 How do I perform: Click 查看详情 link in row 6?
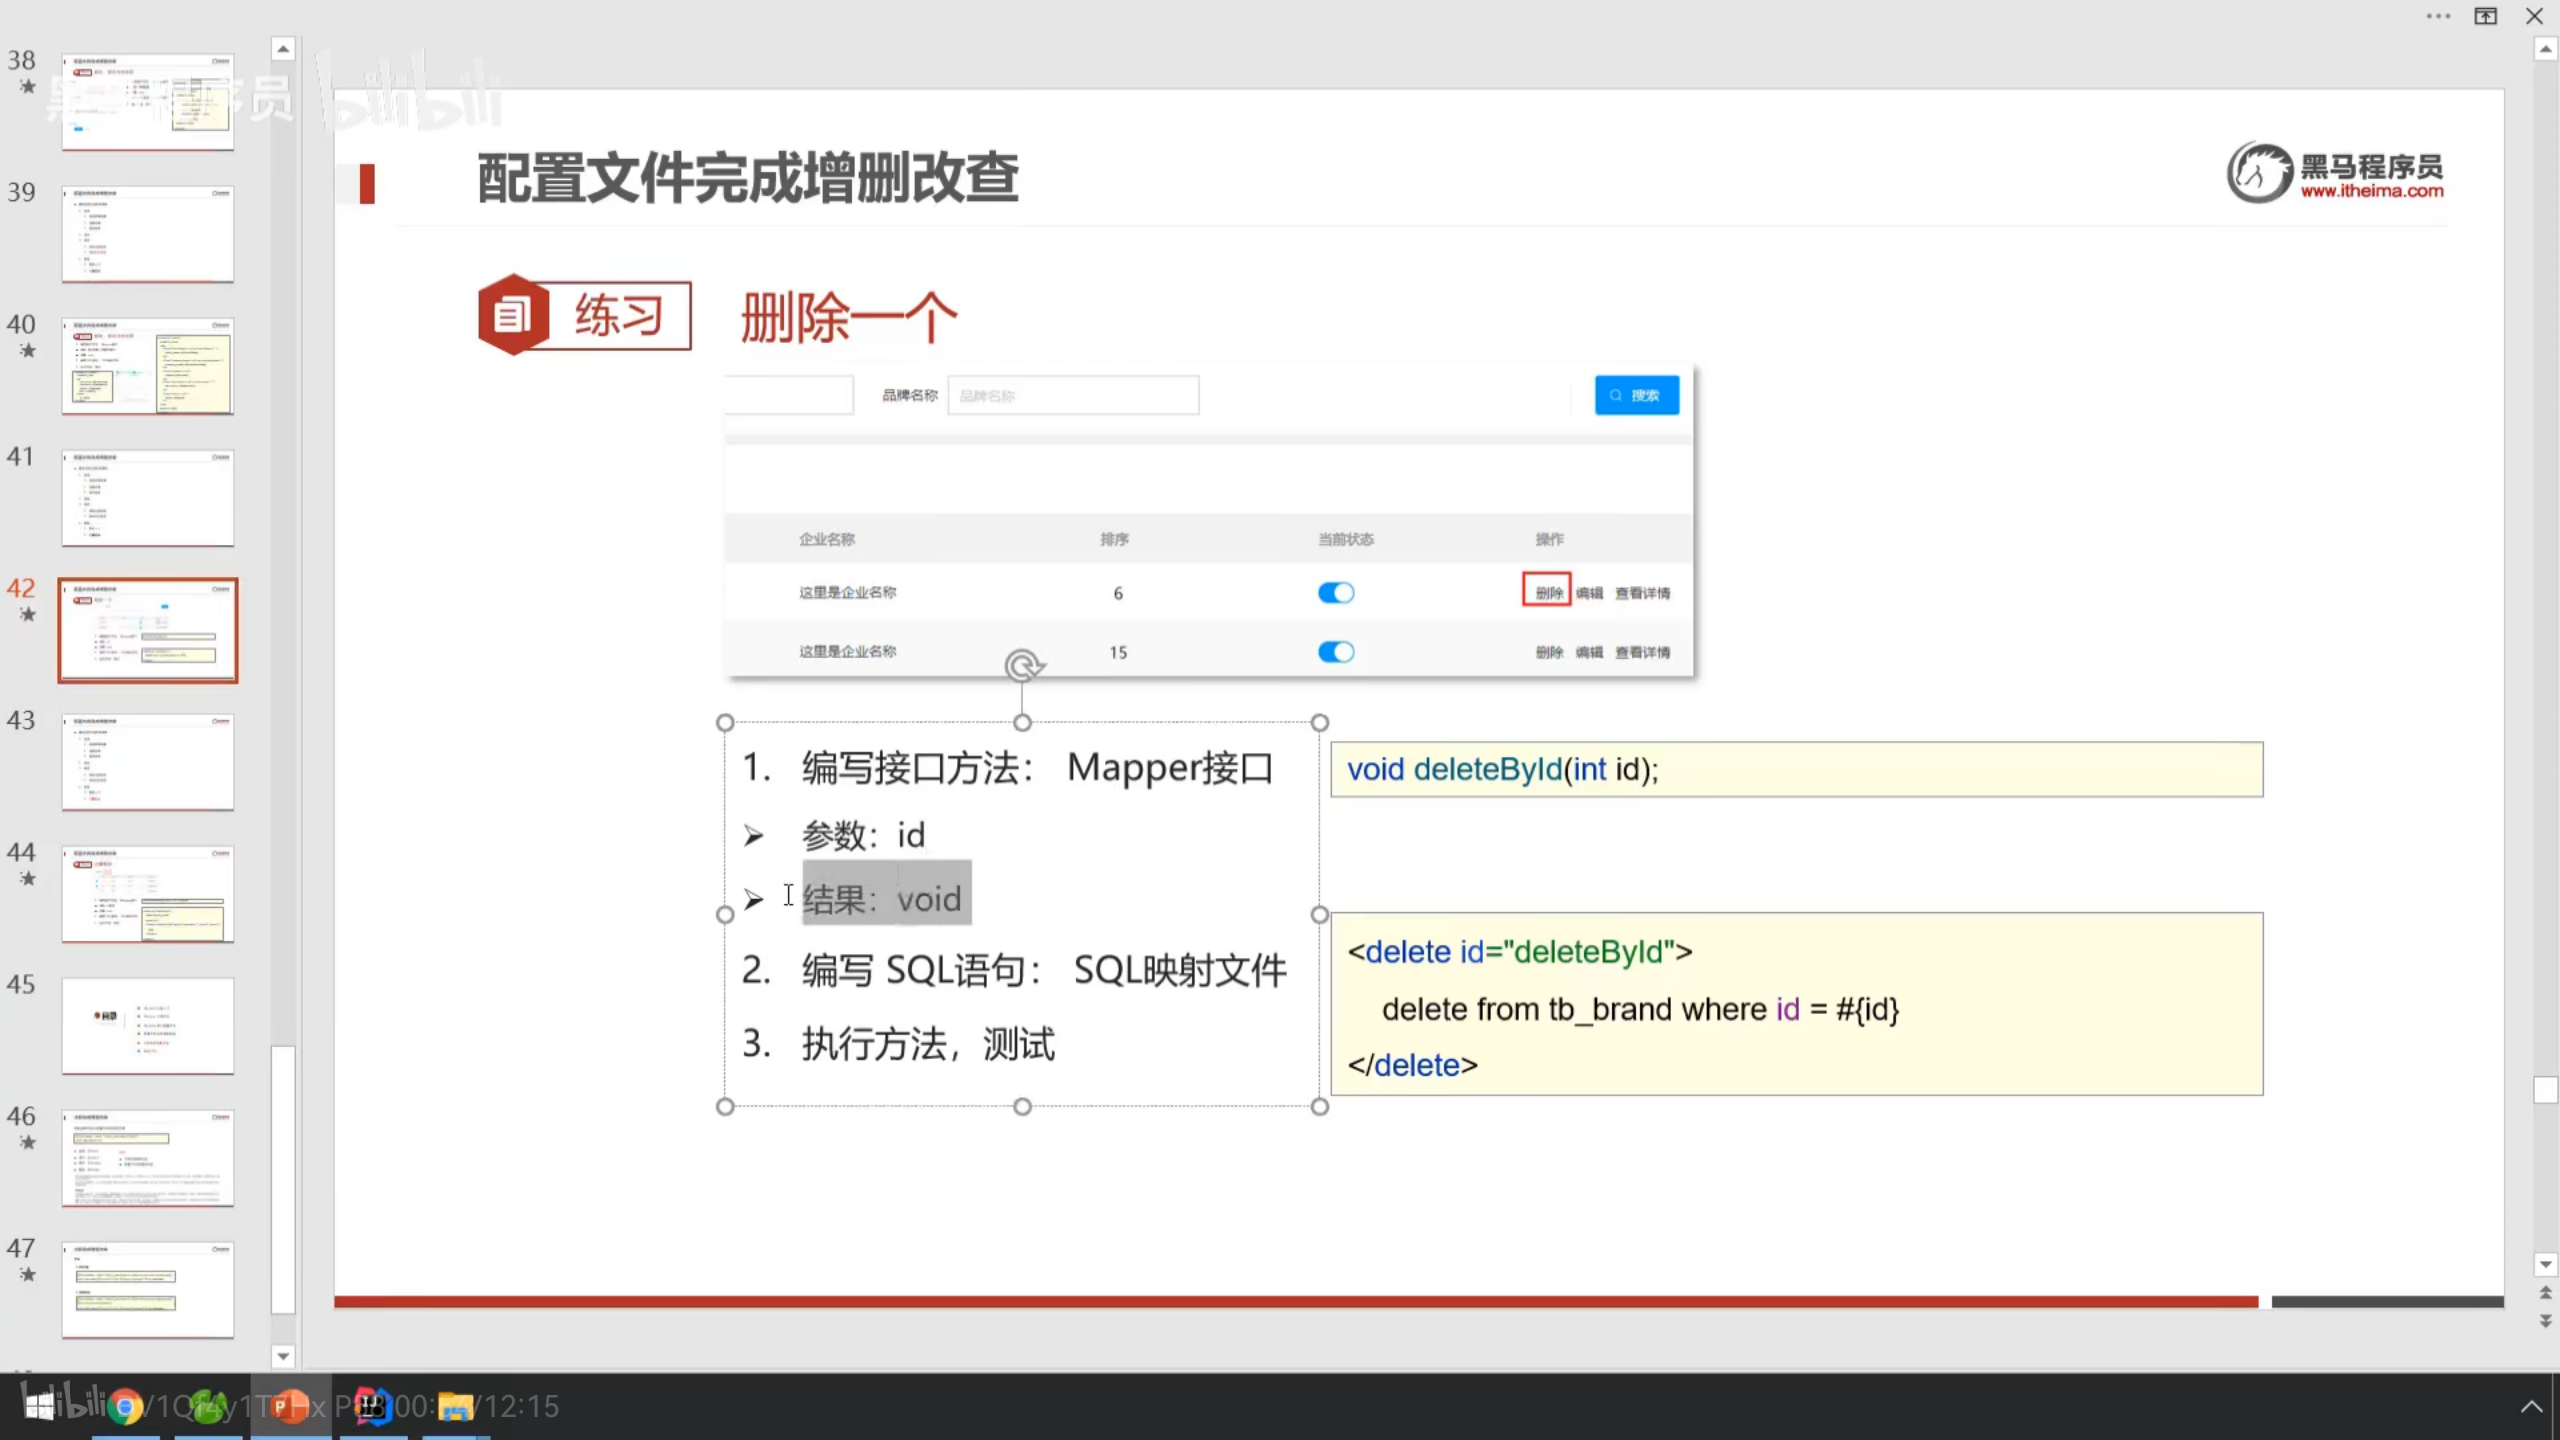point(1643,593)
